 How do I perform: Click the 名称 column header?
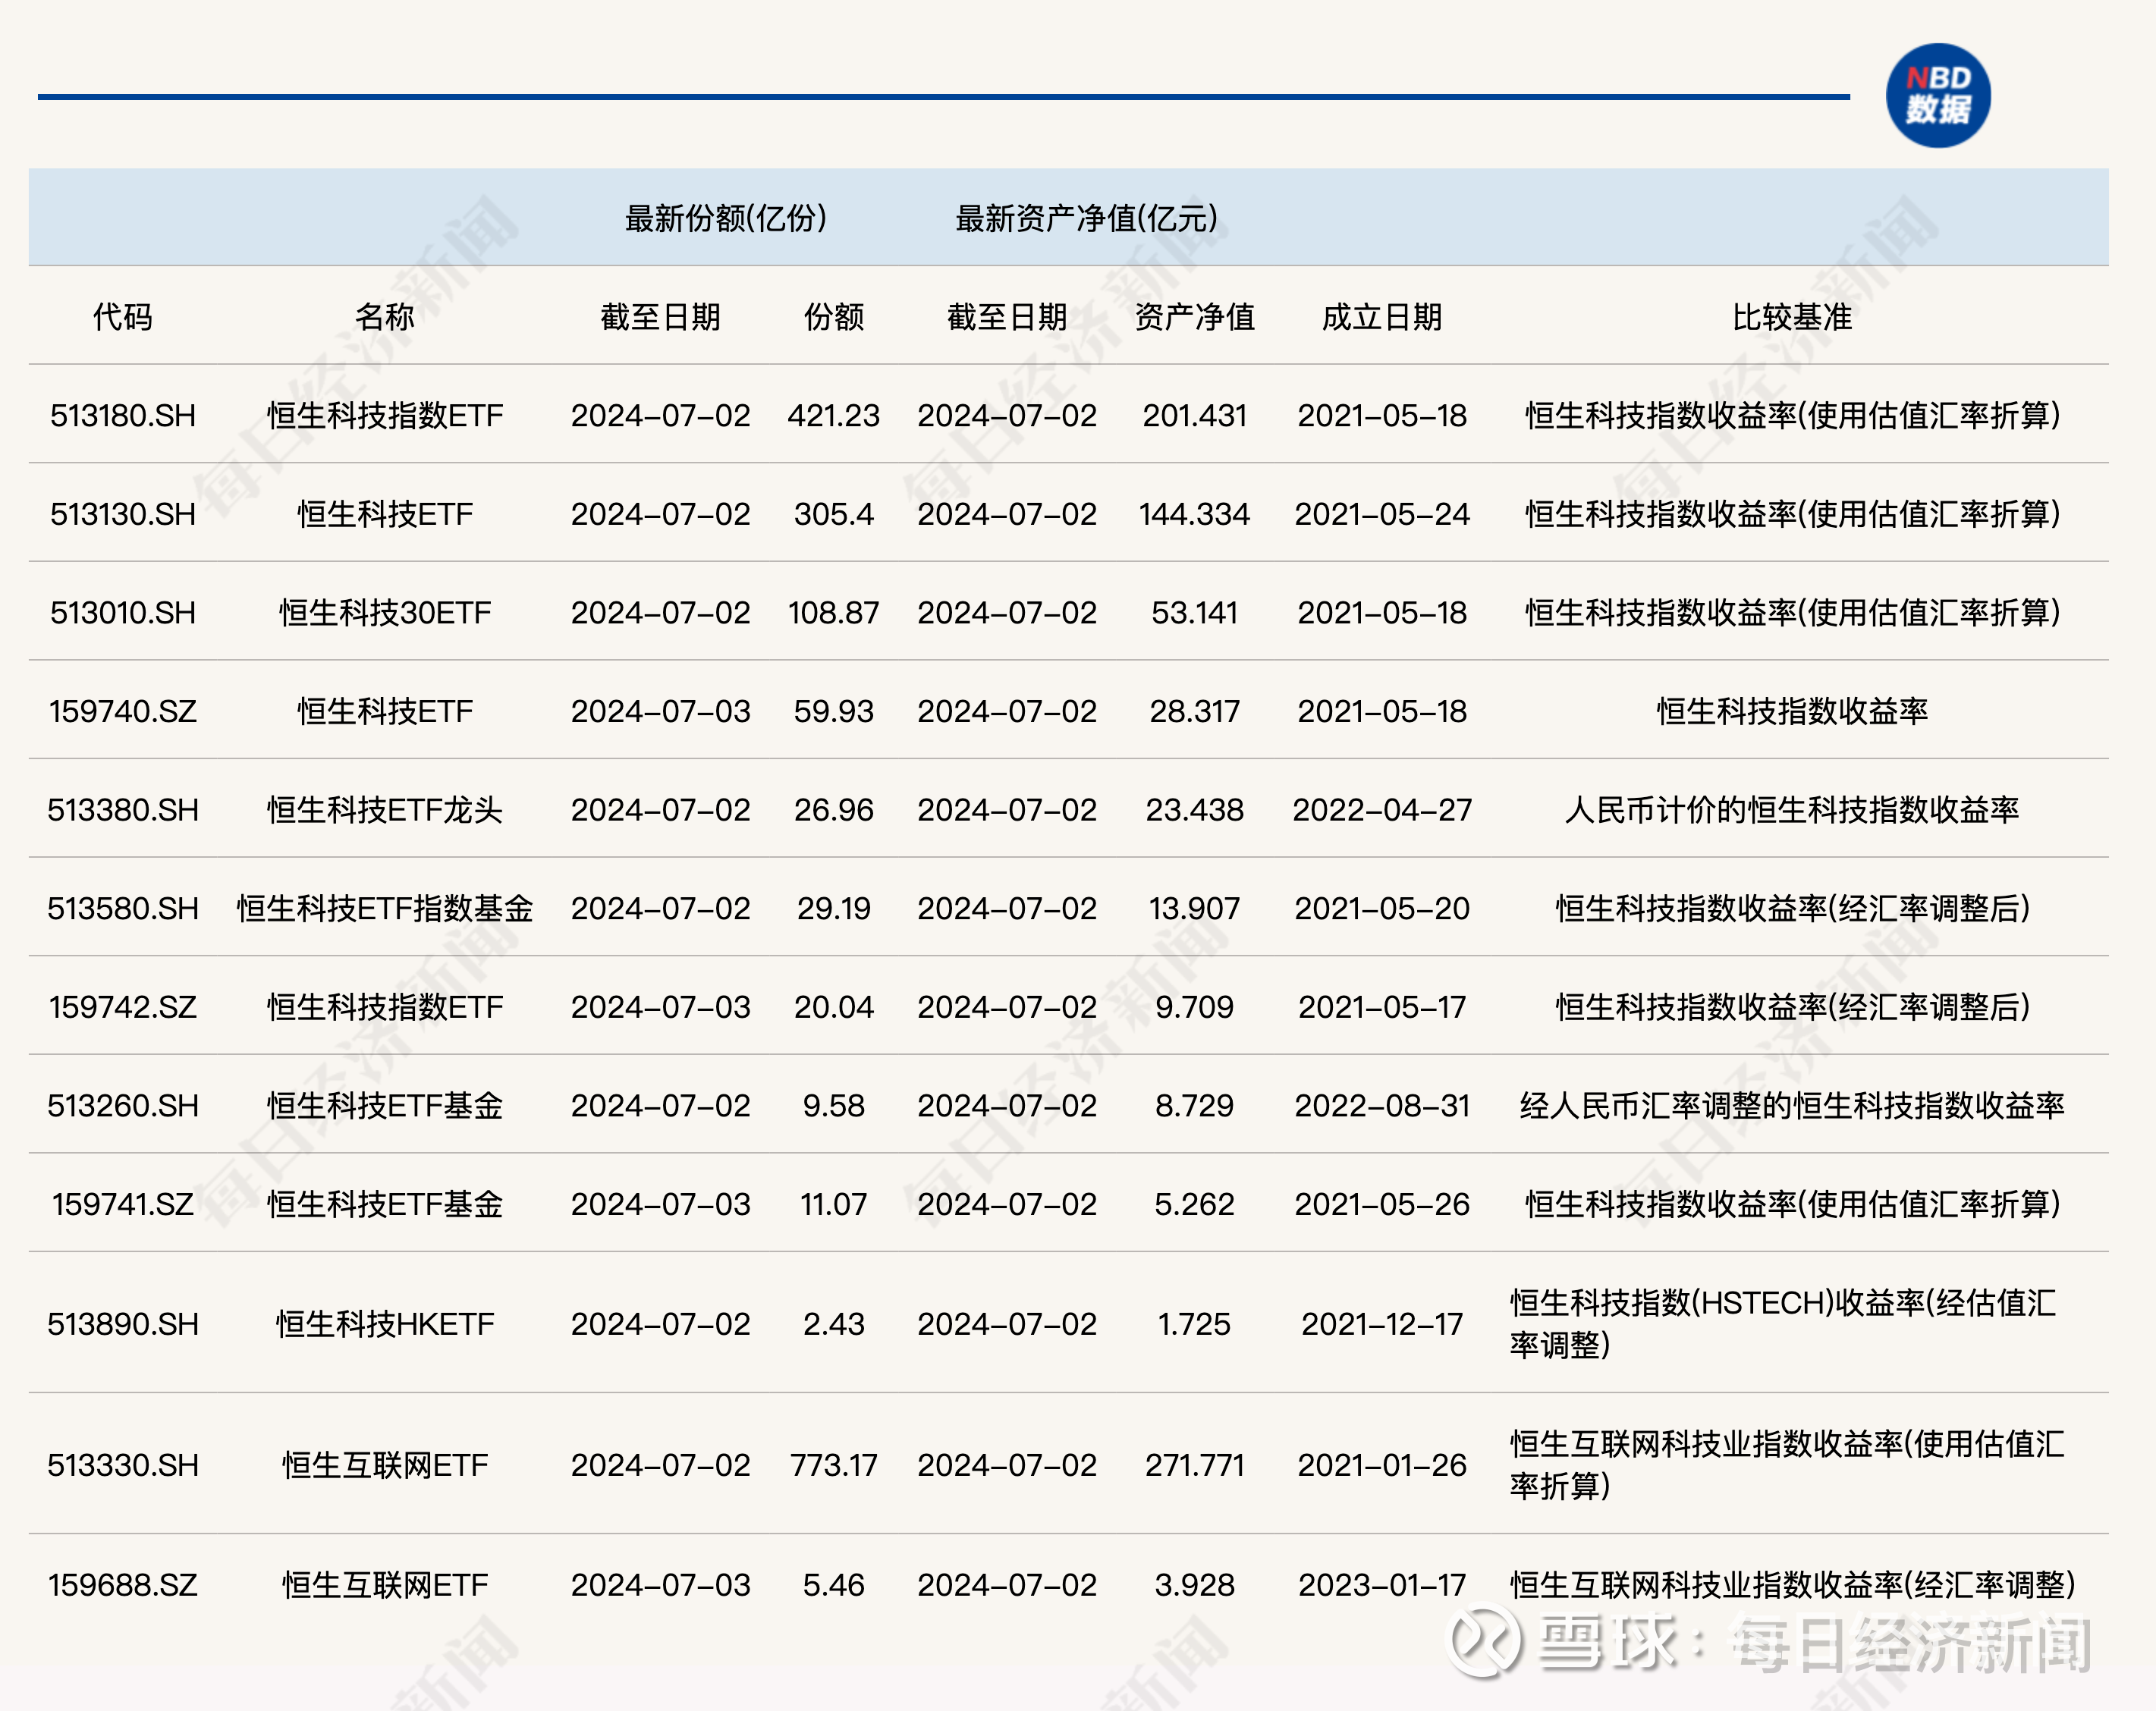click(x=385, y=317)
